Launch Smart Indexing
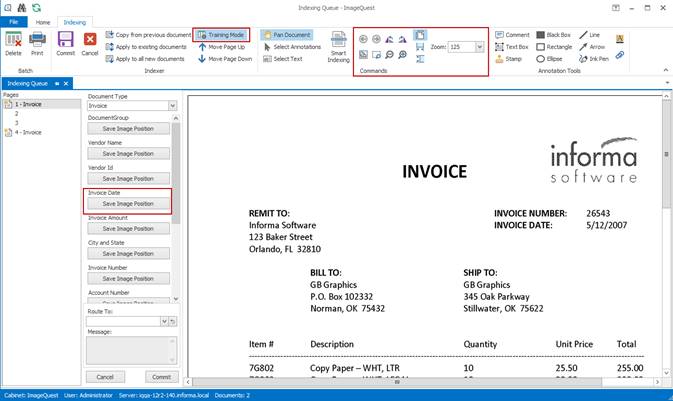Image resolution: width=673 pixels, height=401 pixels. 338,47
